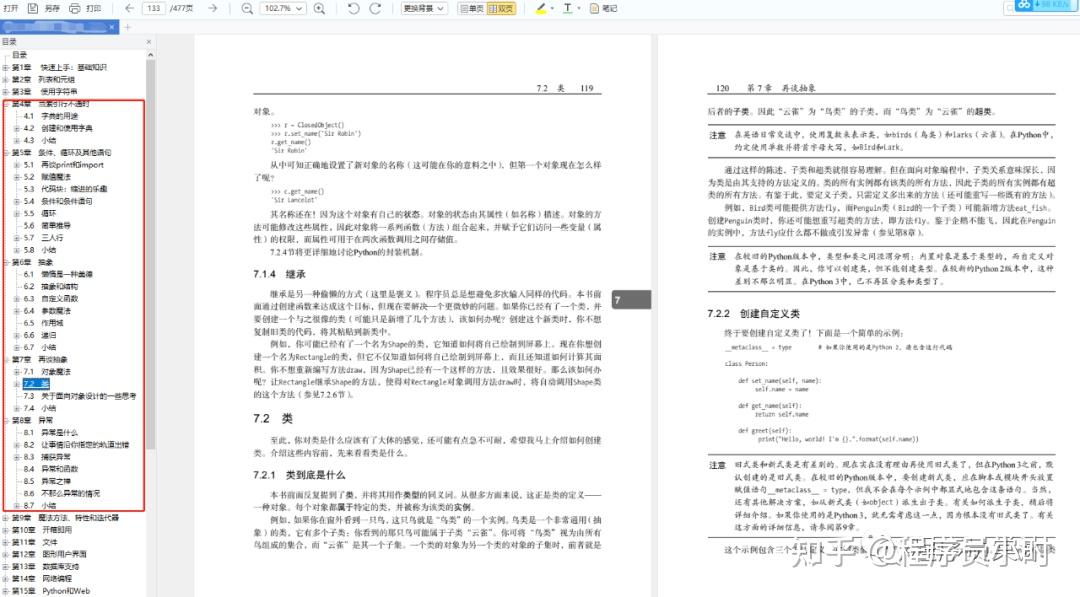
Task: Toggle the sidebar close on 目录 panel
Action: click(148, 41)
